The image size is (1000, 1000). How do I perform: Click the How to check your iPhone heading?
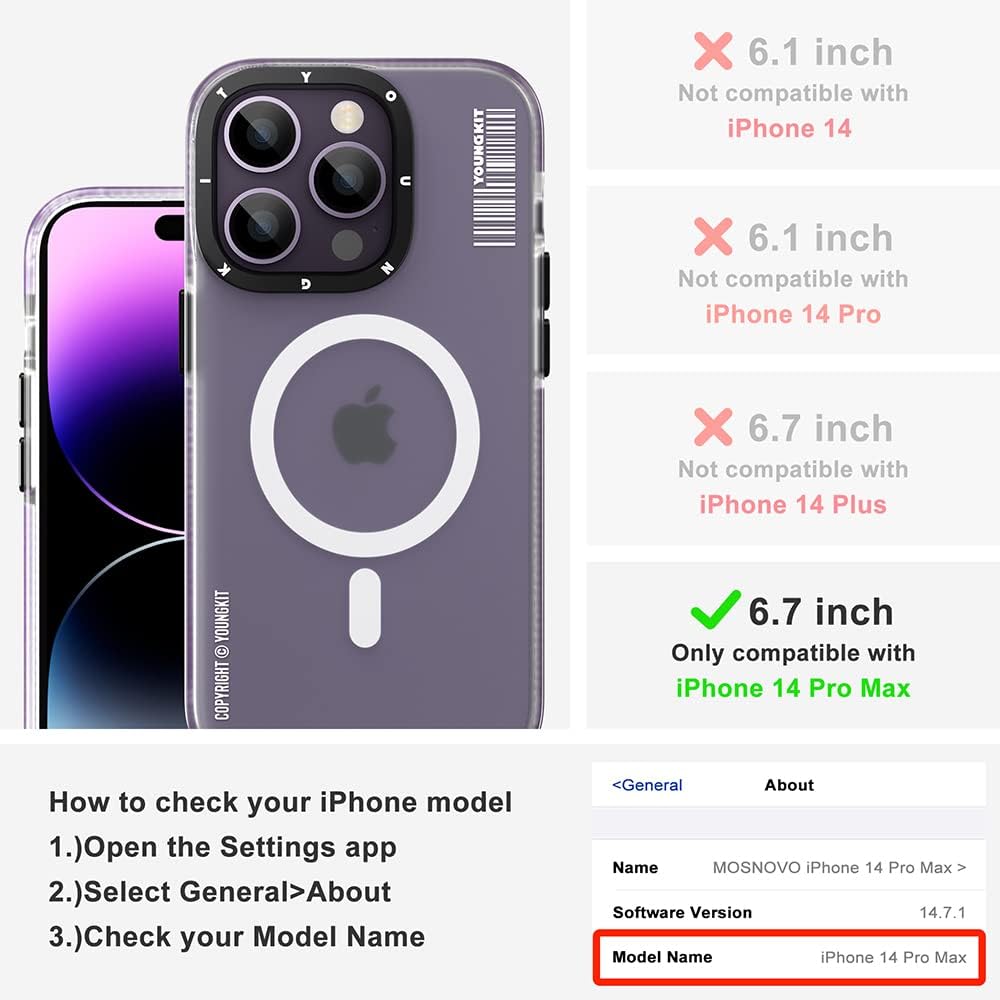click(281, 802)
